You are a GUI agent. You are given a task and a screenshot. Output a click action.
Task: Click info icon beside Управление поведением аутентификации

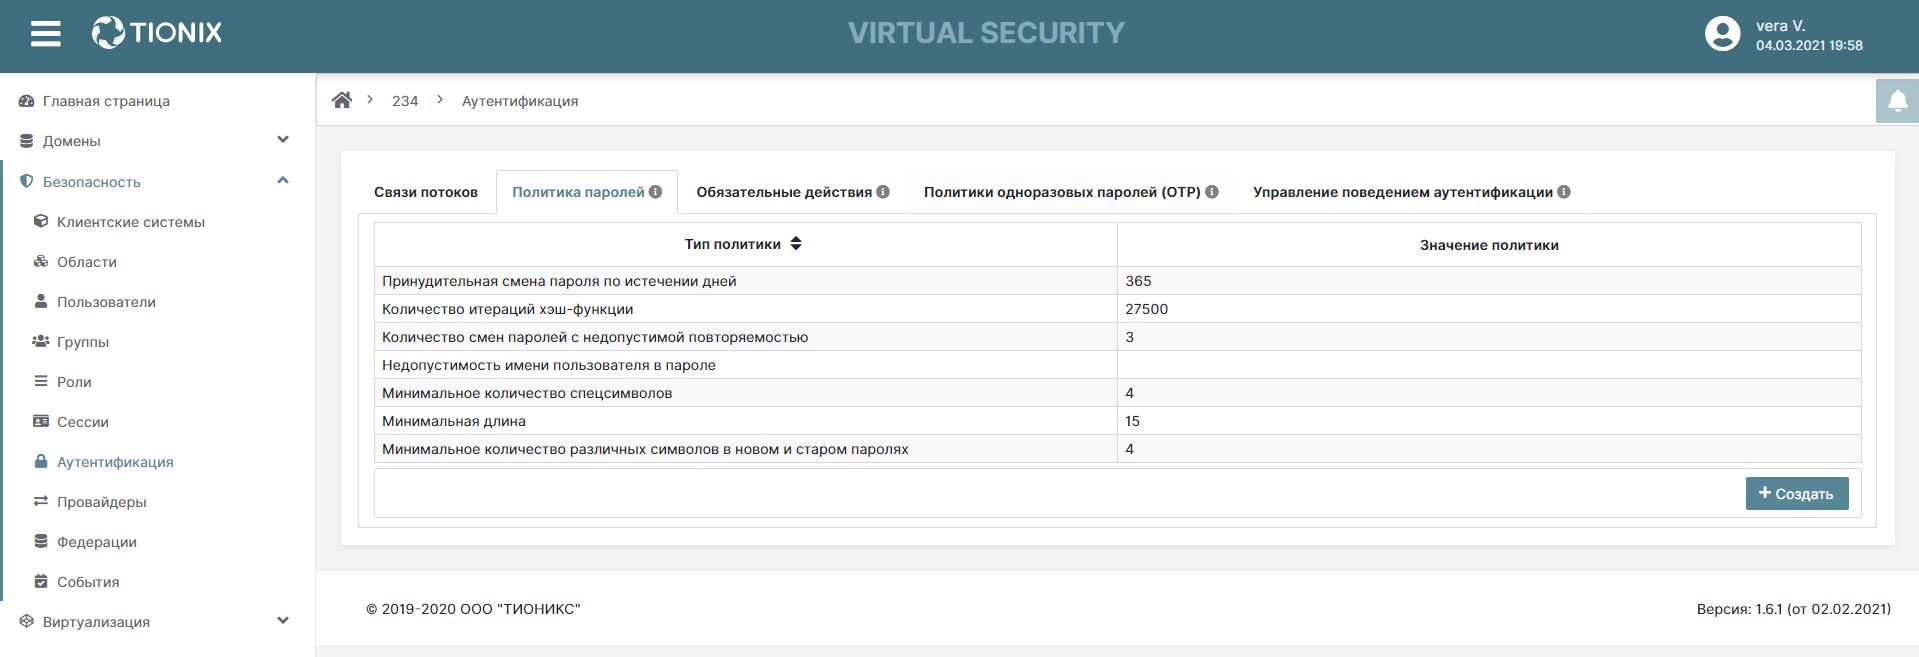(x=1564, y=192)
